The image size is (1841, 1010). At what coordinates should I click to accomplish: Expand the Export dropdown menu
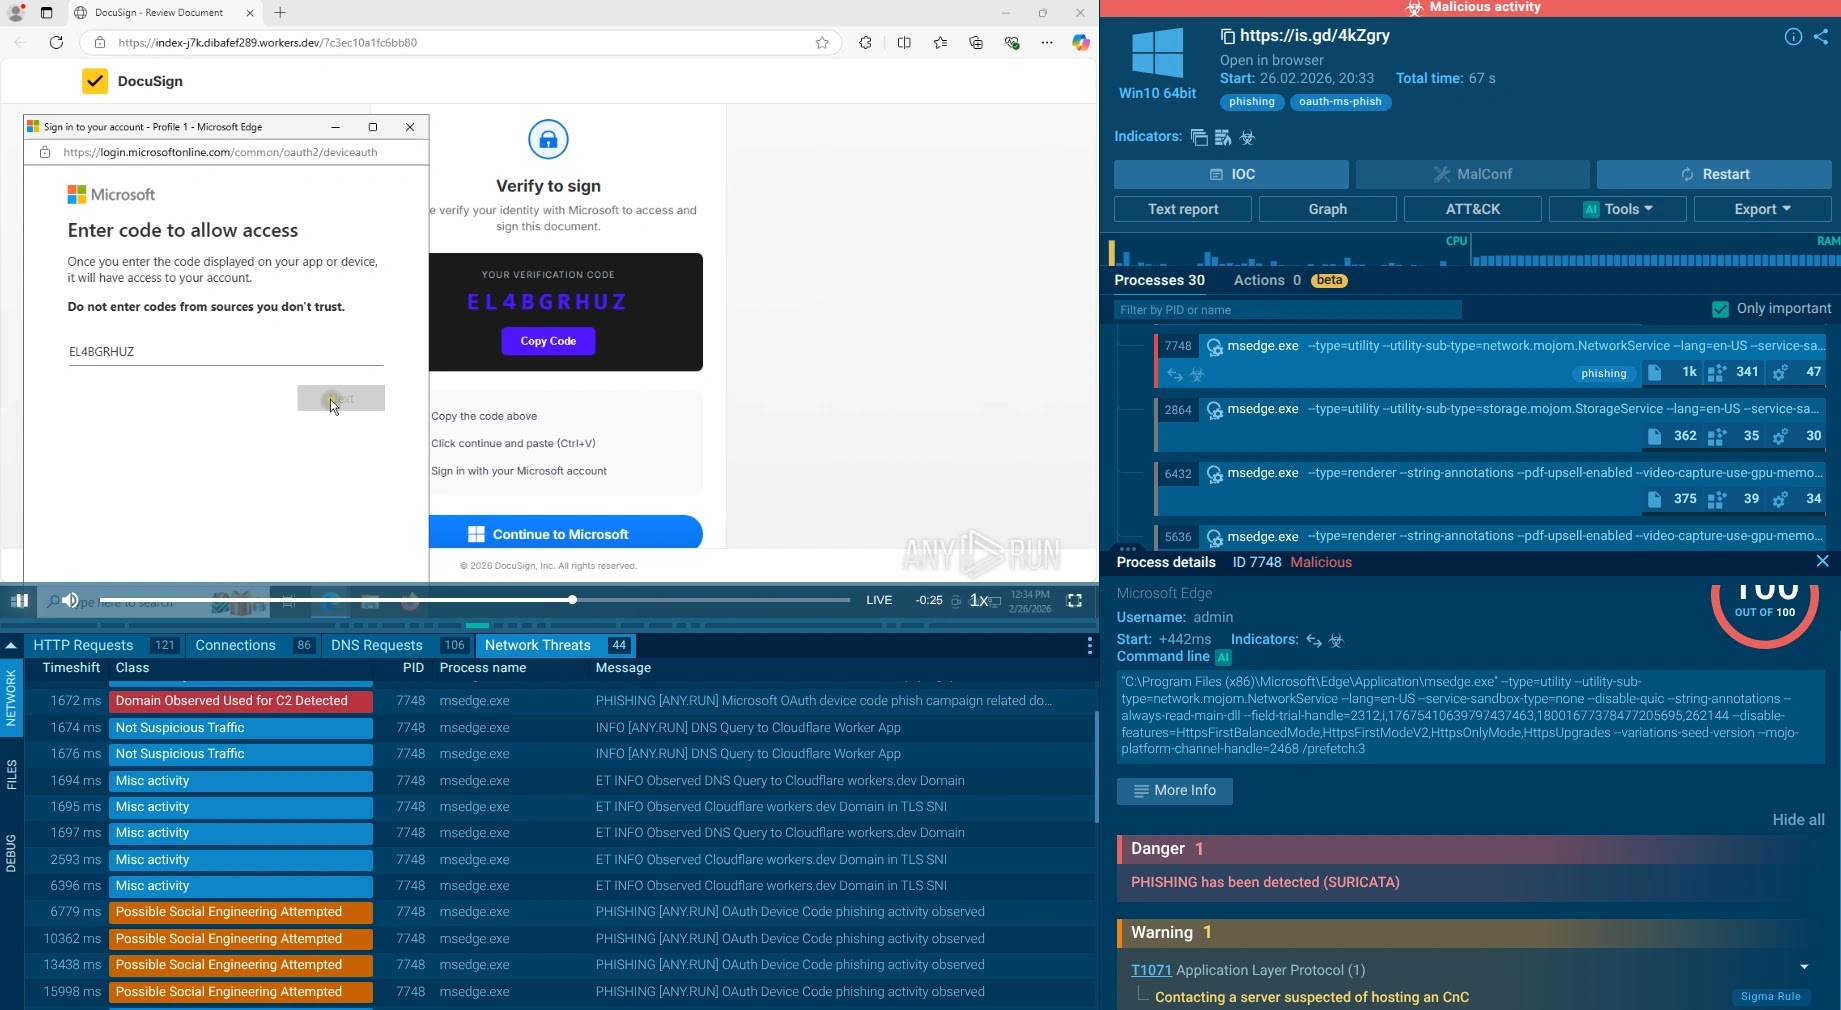click(1762, 209)
